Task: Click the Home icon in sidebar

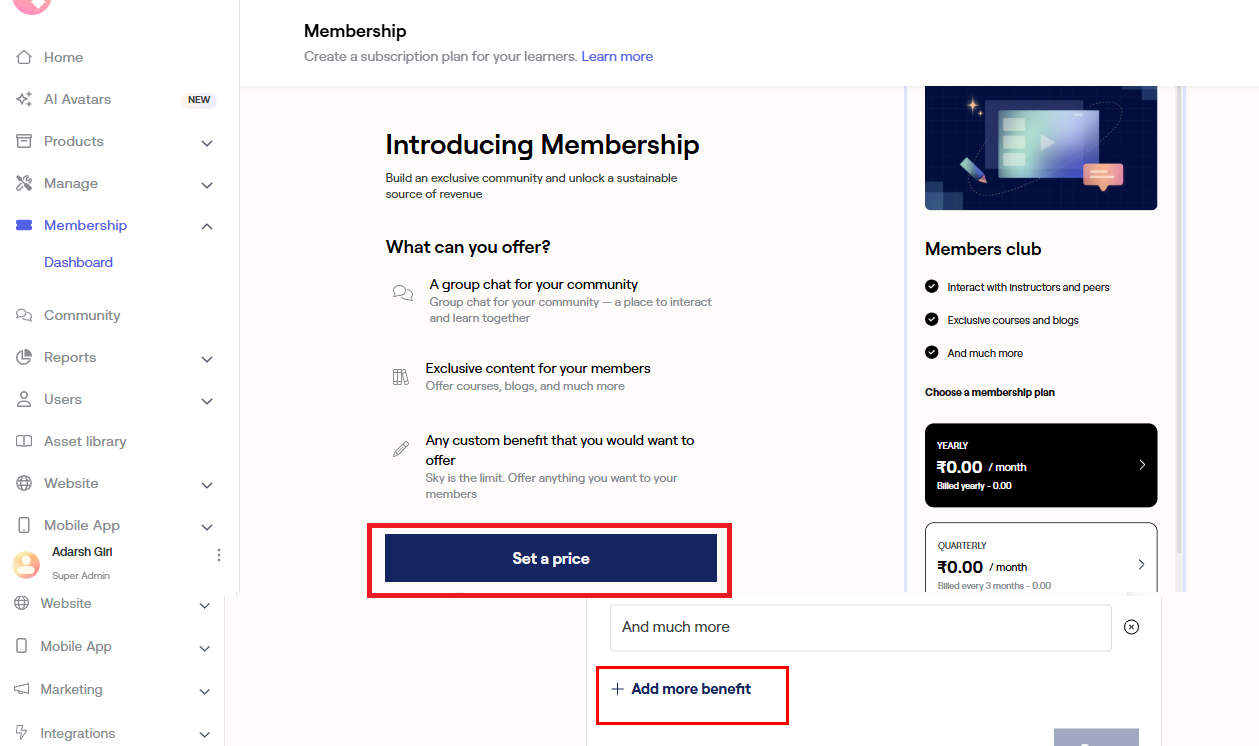Action: coord(24,58)
